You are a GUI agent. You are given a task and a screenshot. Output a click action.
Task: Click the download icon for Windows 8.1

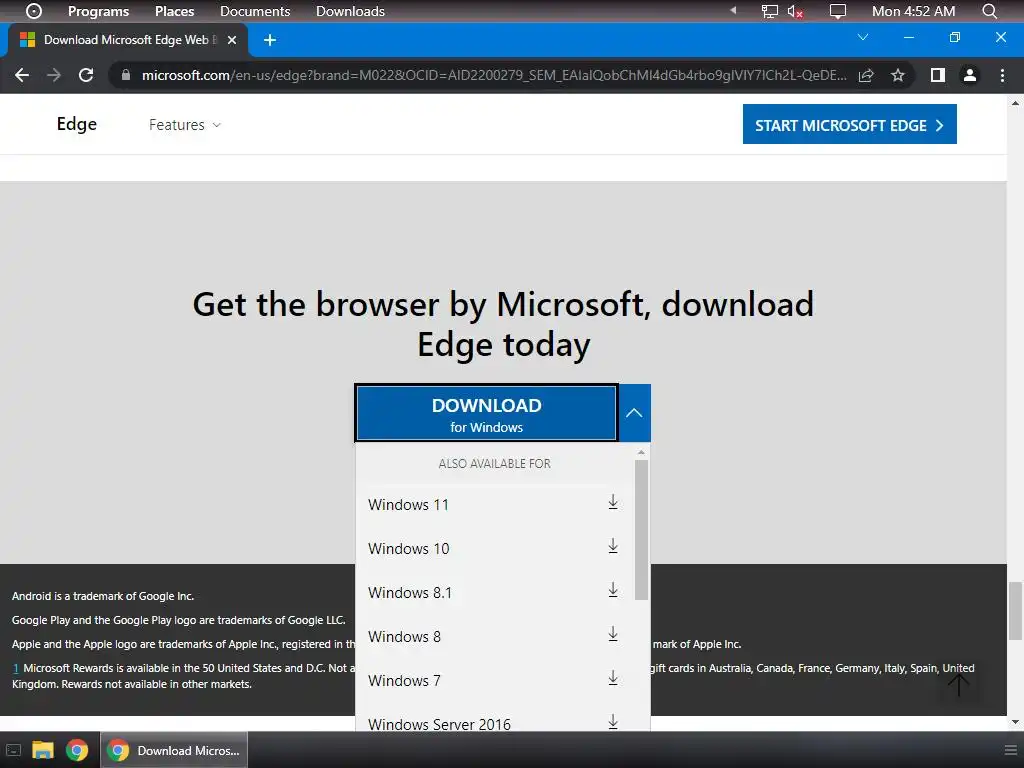pos(613,590)
